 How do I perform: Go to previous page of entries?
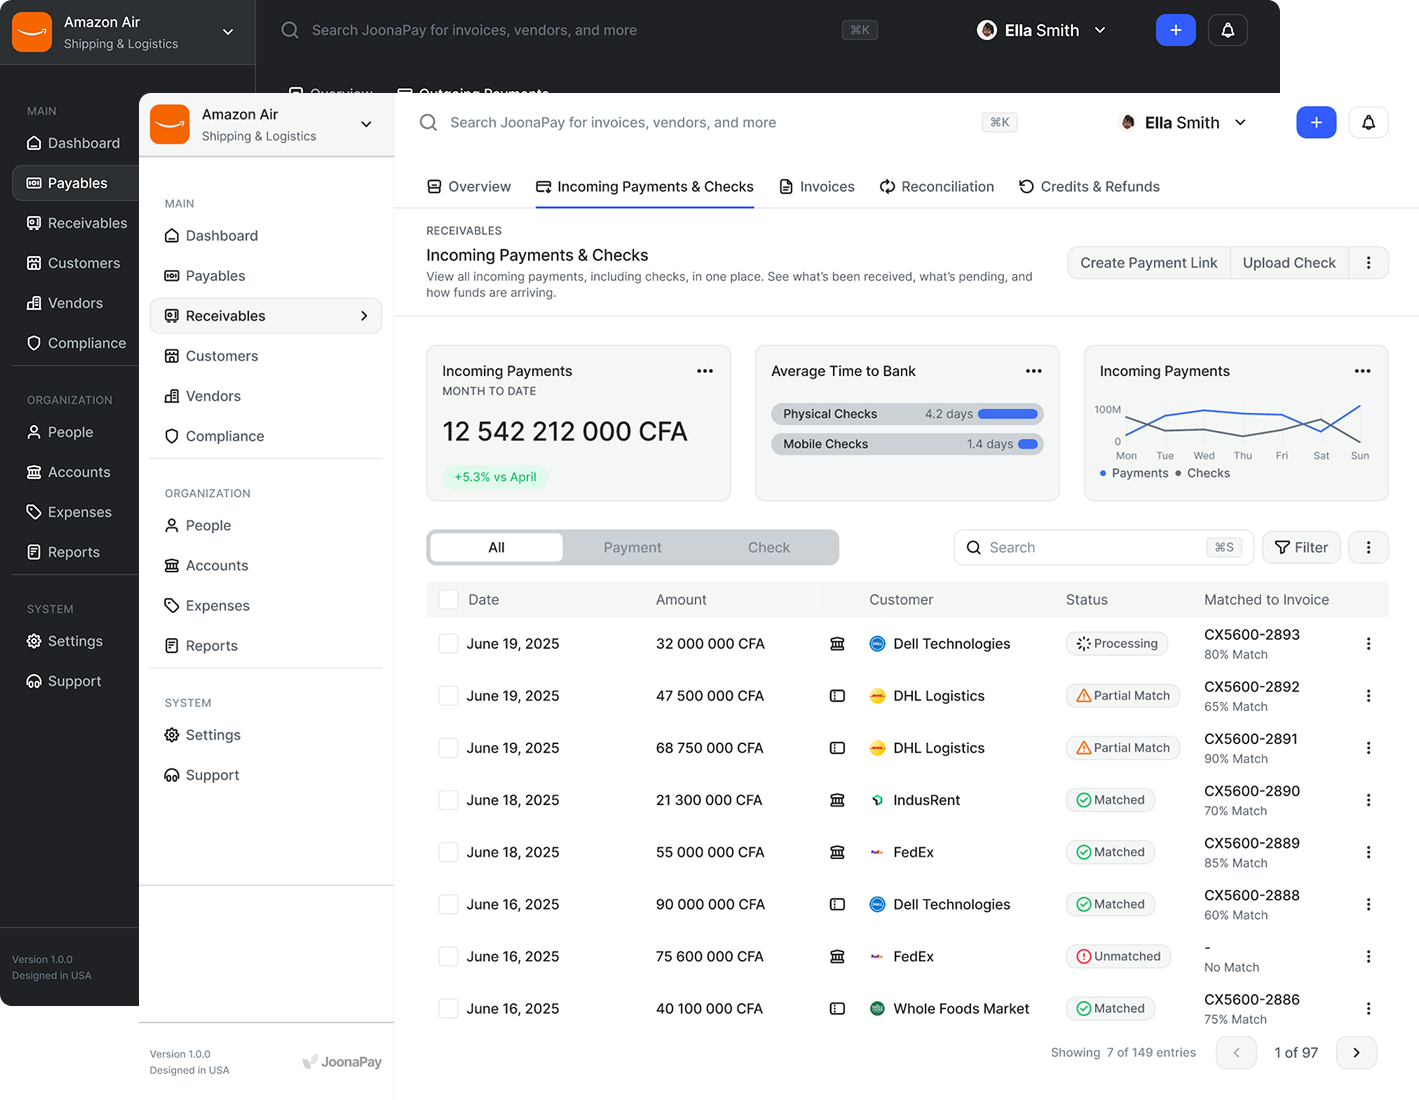tap(1236, 1052)
